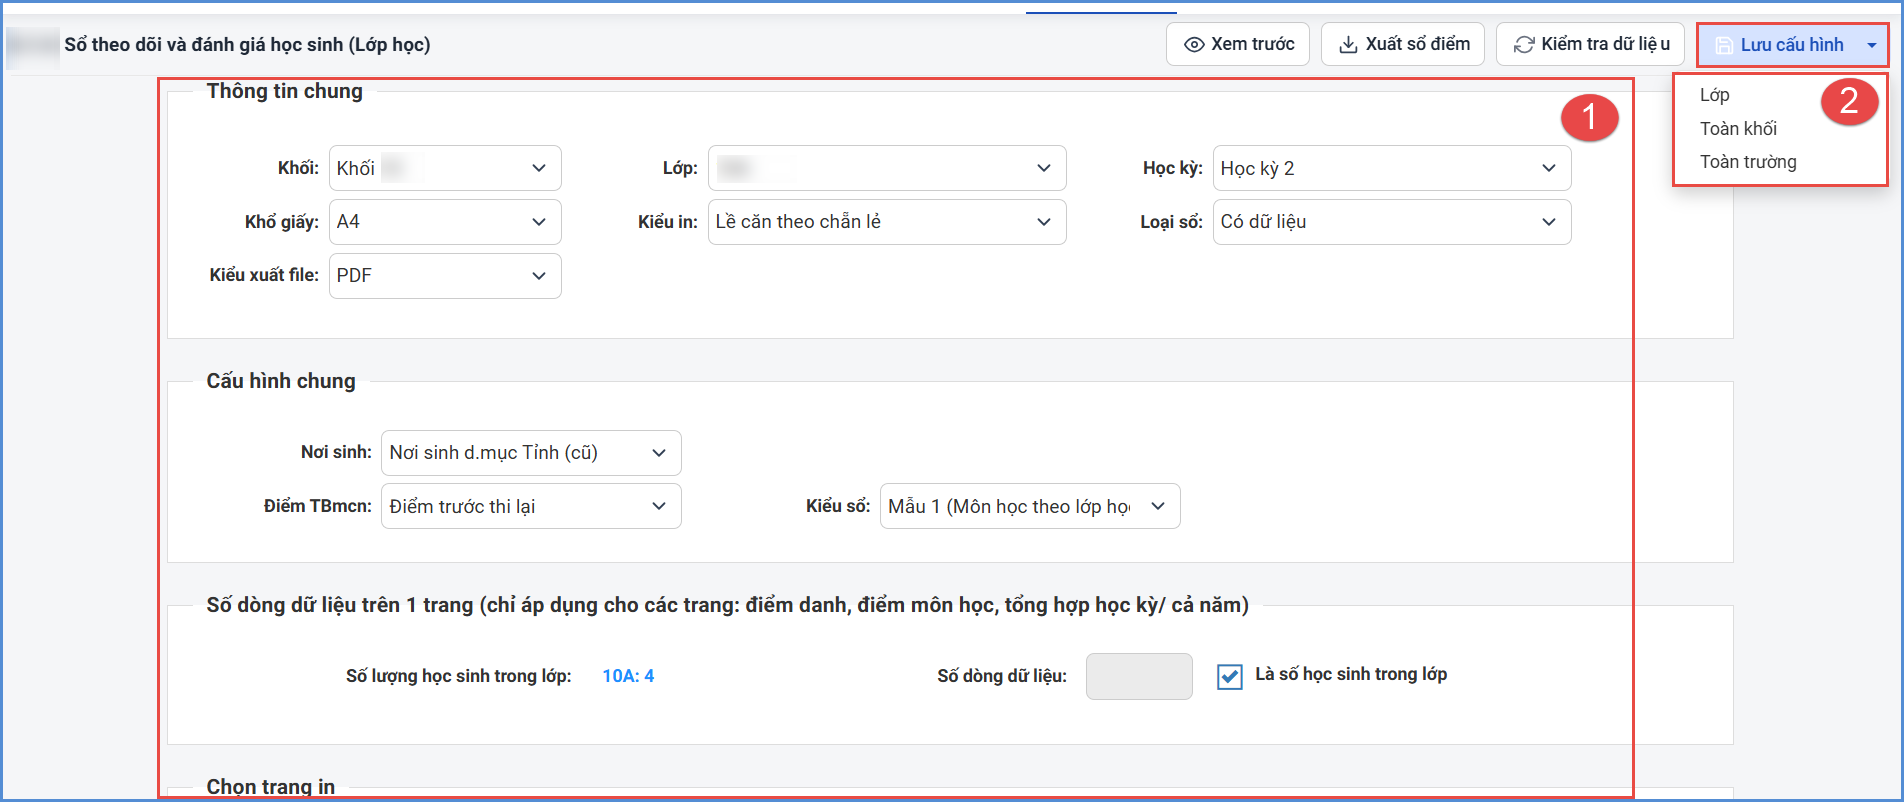Open the Khối dropdown
1904x802 pixels.
[445, 168]
